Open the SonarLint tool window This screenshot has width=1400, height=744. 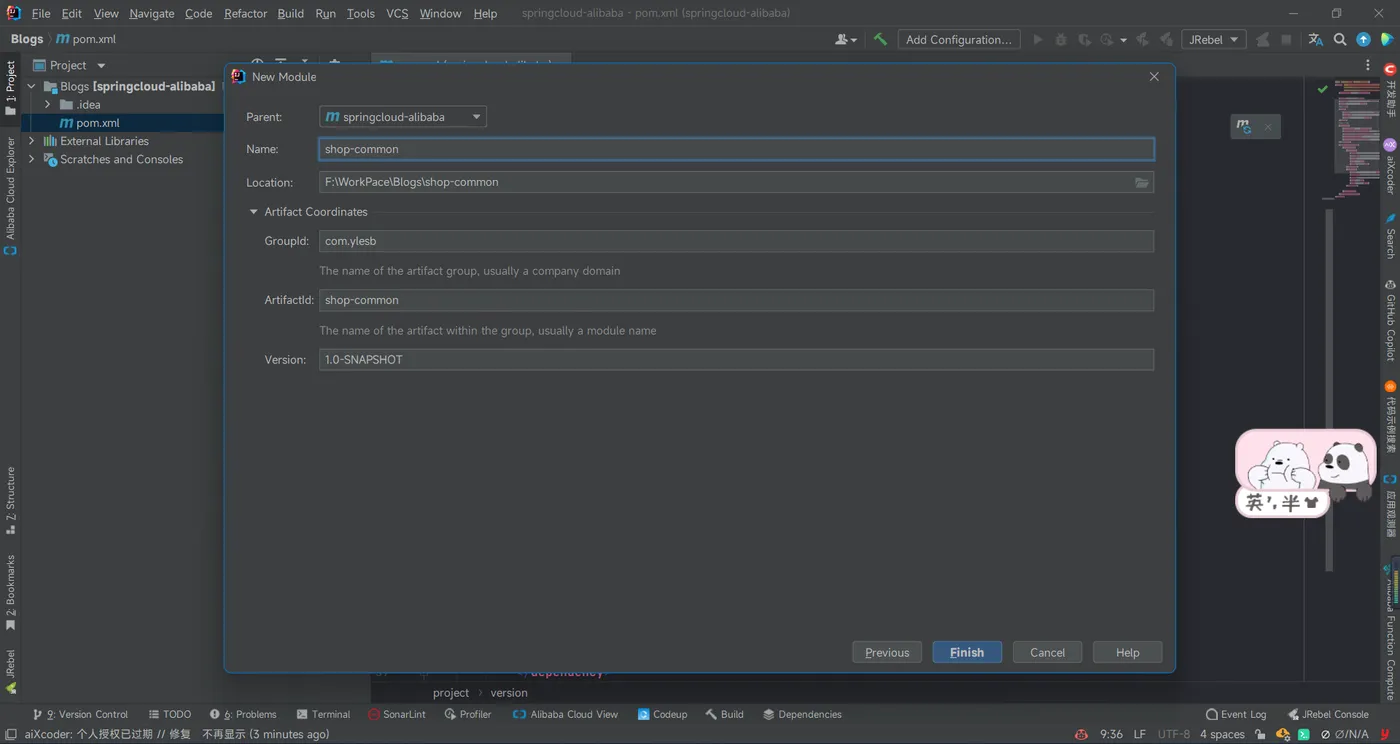coord(397,714)
